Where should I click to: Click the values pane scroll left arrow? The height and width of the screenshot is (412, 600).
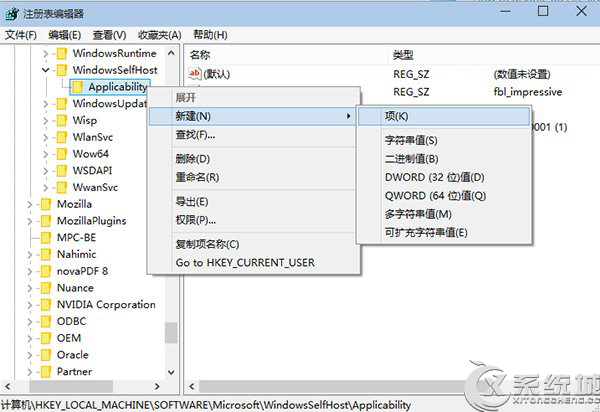click(x=192, y=386)
